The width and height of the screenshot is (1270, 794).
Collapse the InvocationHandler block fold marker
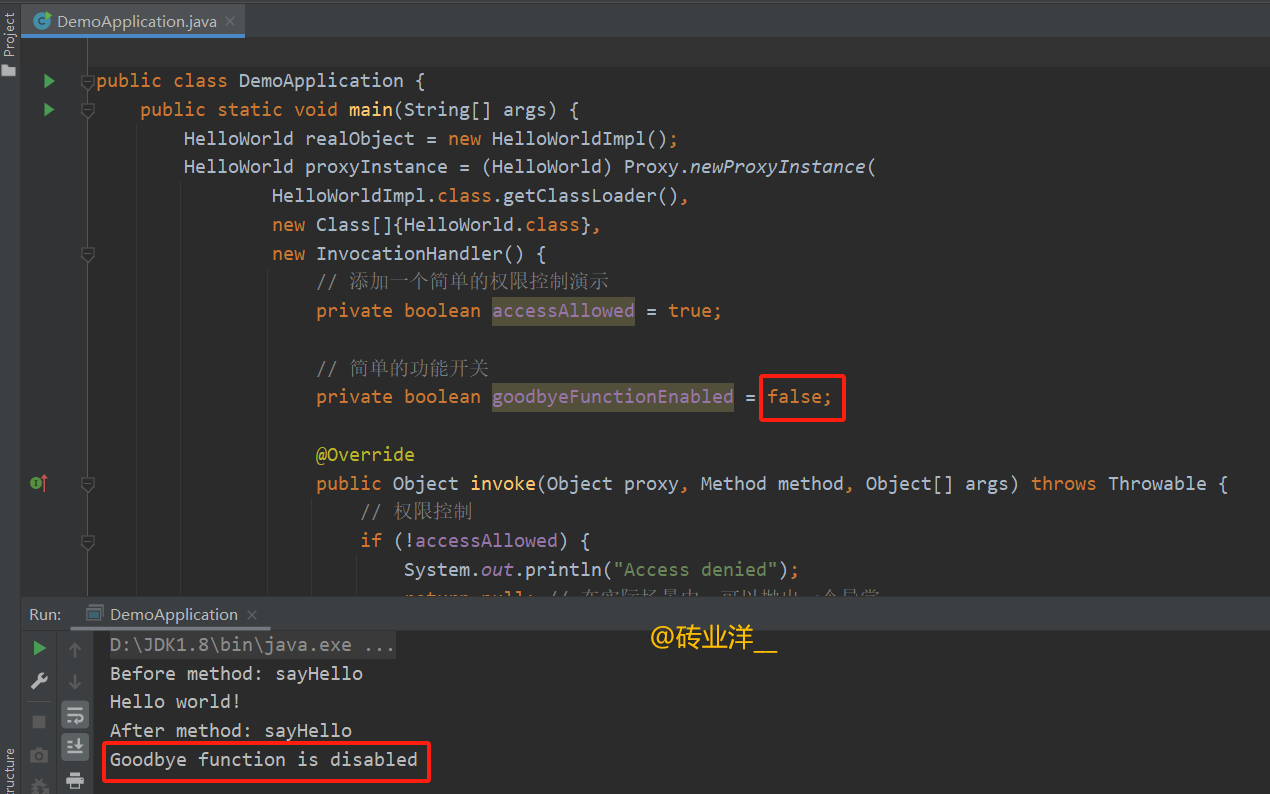coord(87,254)
